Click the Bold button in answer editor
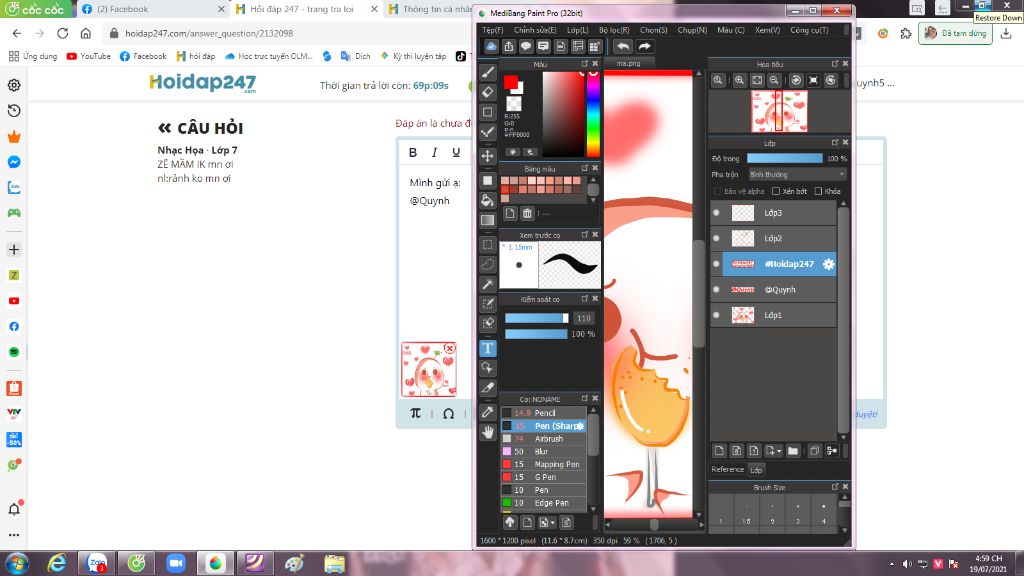This screenshot has height=576, width=1024. 413,152
